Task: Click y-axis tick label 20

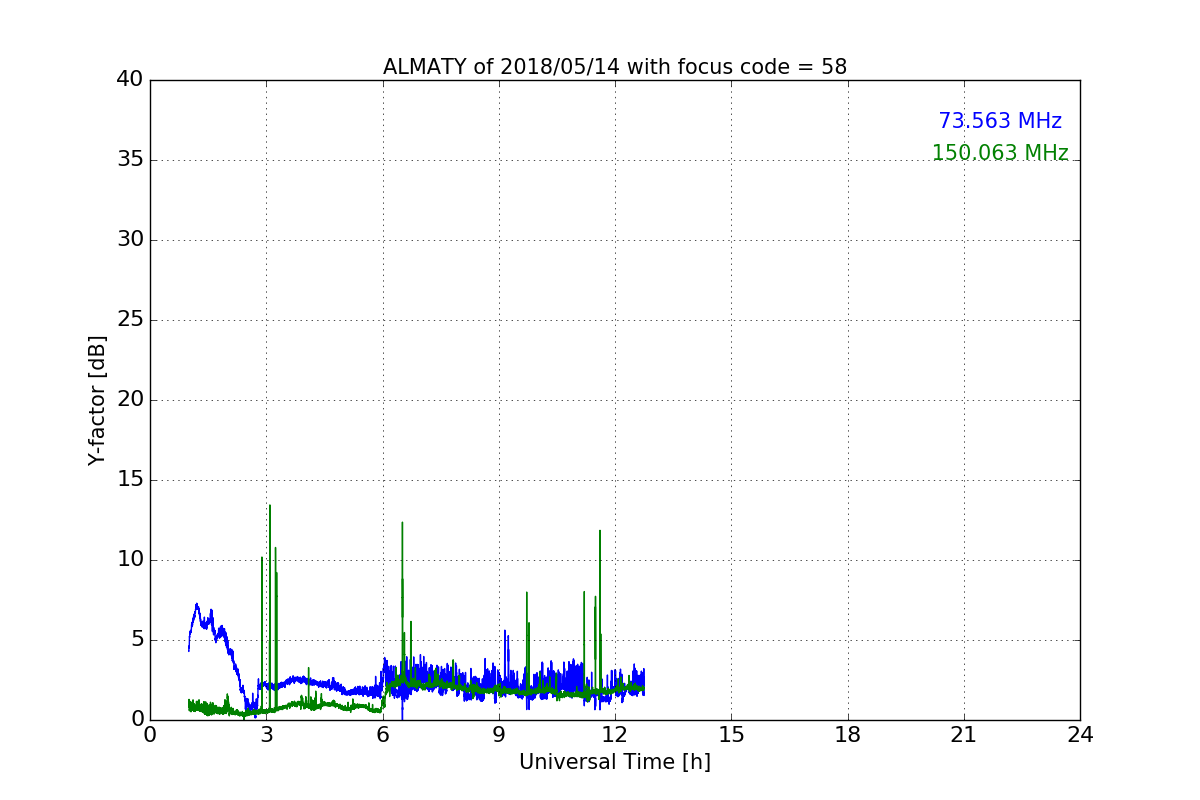Action: 130,400
